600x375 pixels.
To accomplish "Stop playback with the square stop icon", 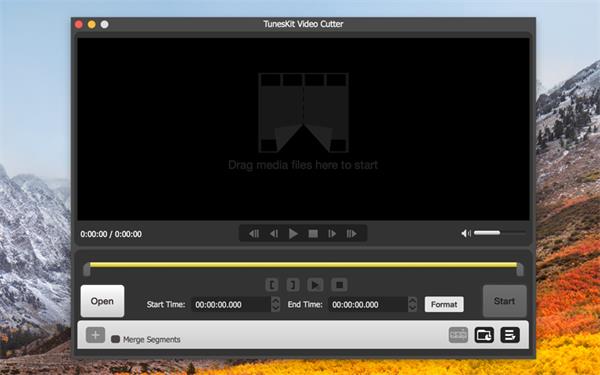I will (313, 233).
